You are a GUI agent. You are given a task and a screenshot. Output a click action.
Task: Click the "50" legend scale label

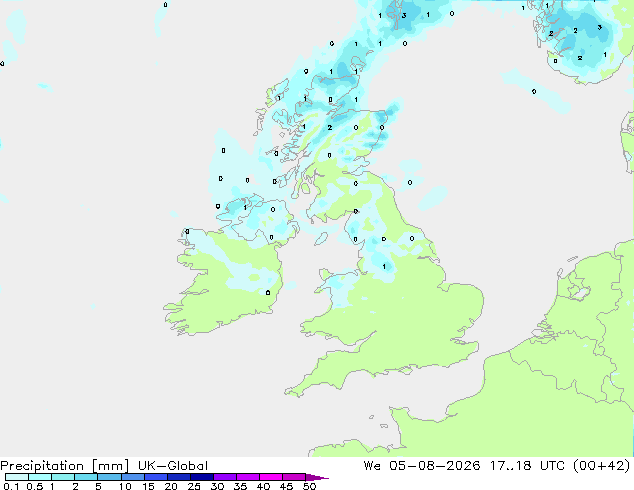click(x=309, y=486)
